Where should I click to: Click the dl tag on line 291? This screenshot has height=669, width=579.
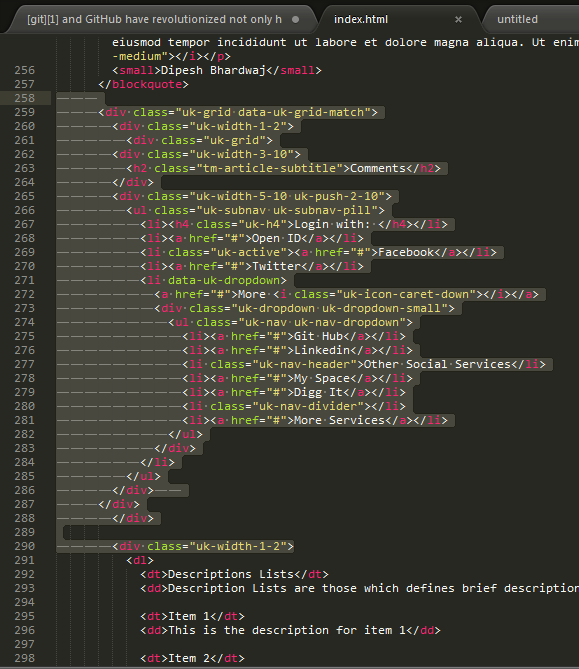click(x=140, y=560)
